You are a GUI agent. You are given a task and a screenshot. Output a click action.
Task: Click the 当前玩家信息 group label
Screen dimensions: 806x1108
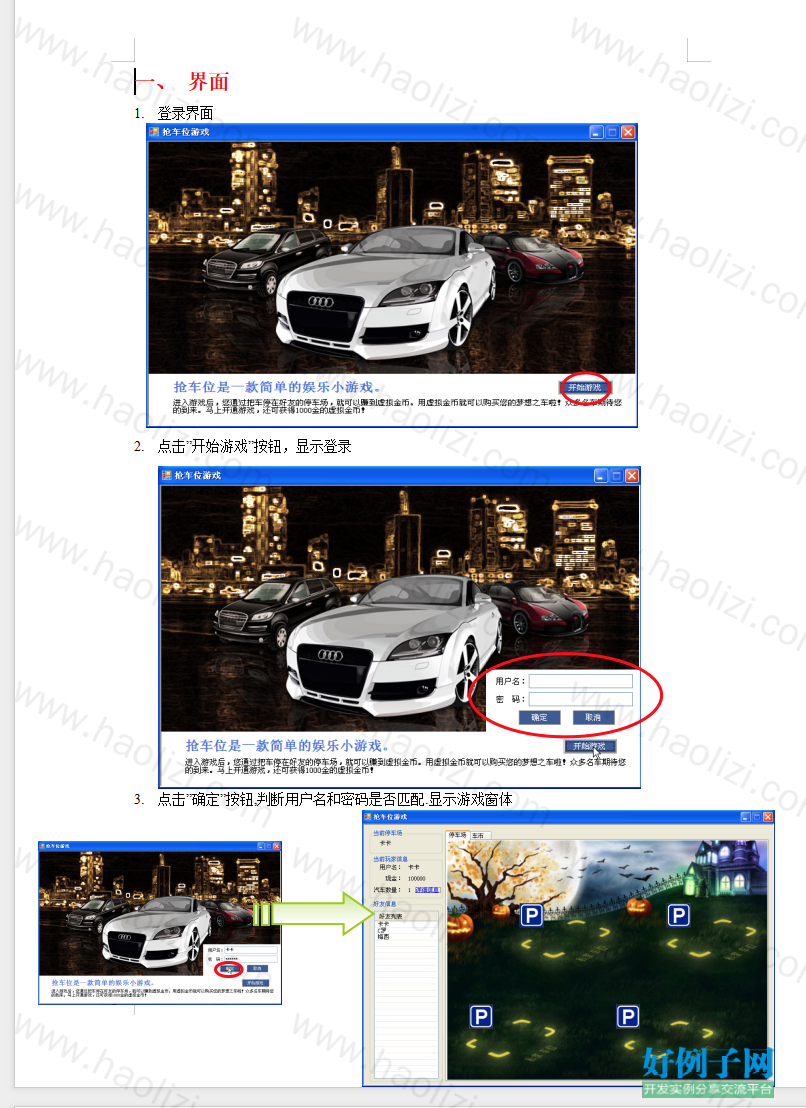coord(391,859)
